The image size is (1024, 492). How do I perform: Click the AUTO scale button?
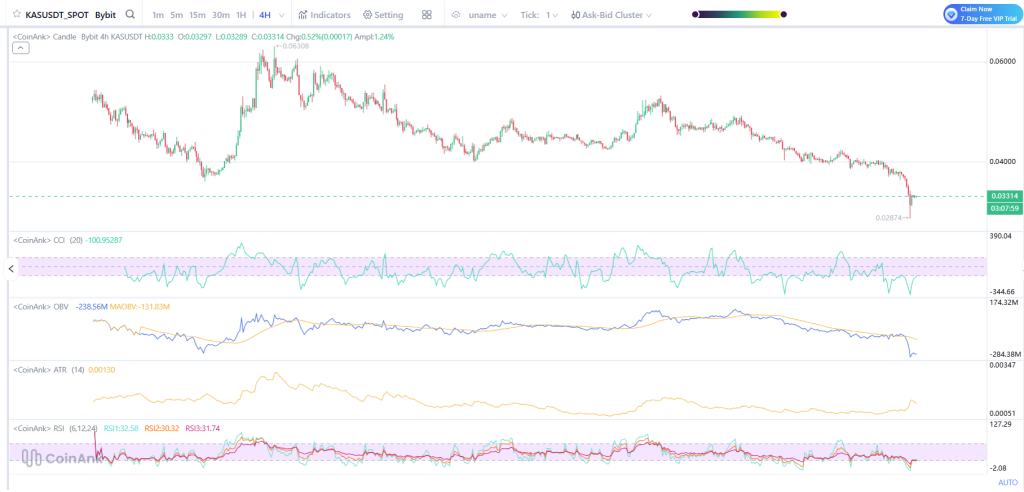pyautogui.click(x=1008, y=482)
